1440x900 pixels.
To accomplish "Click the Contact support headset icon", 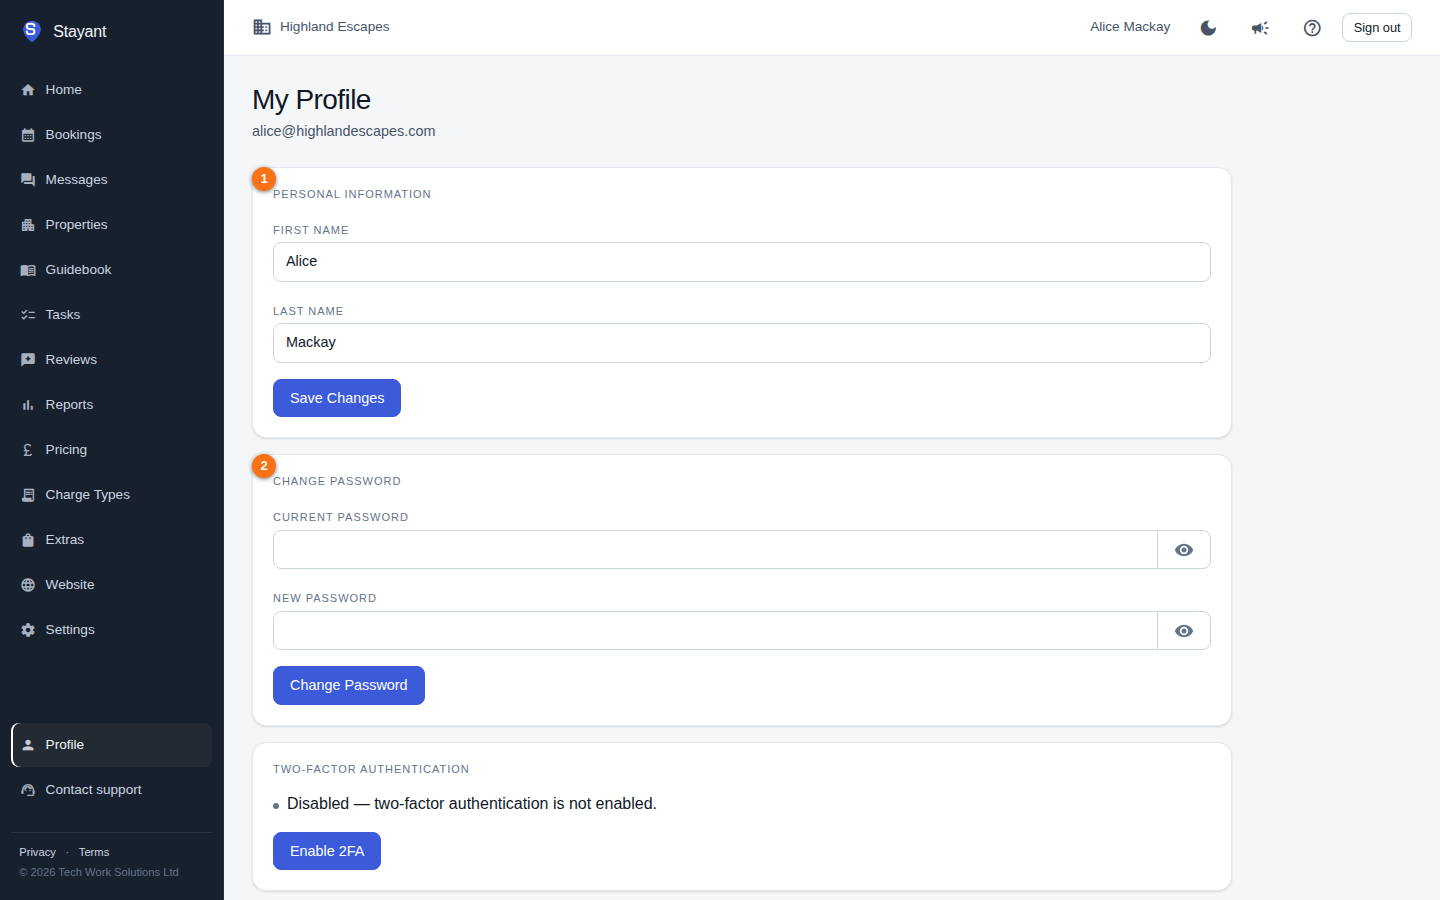I will tap(28, 790).
